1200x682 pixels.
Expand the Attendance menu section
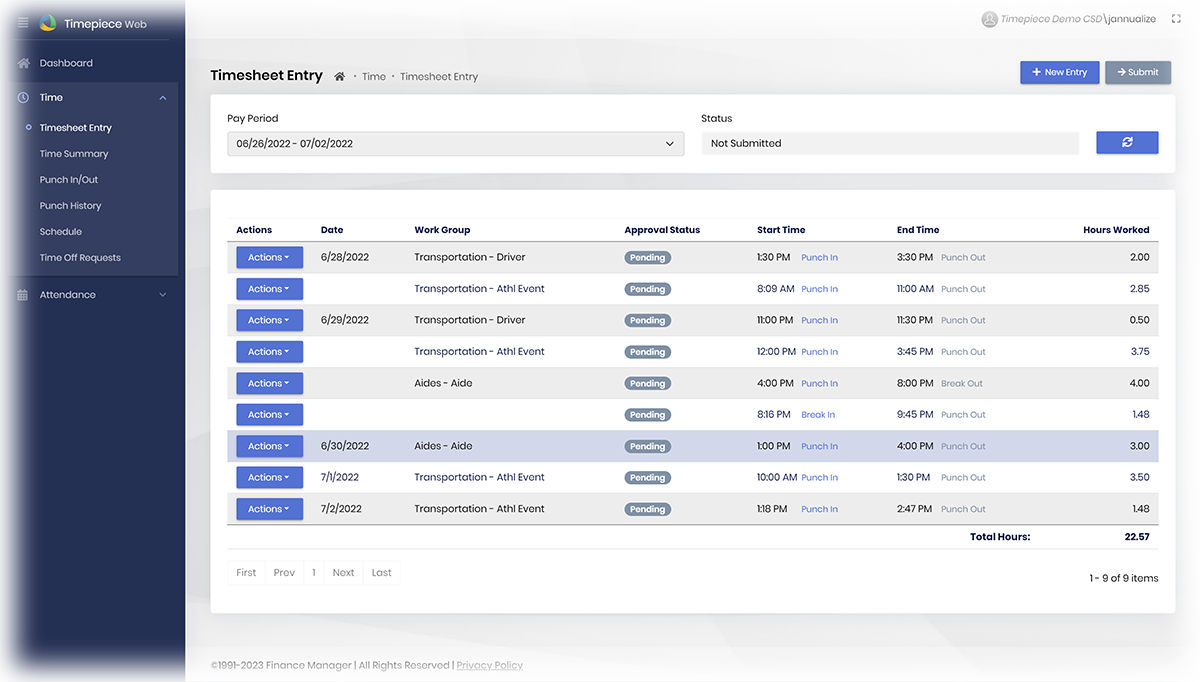(x=163, y=295)
